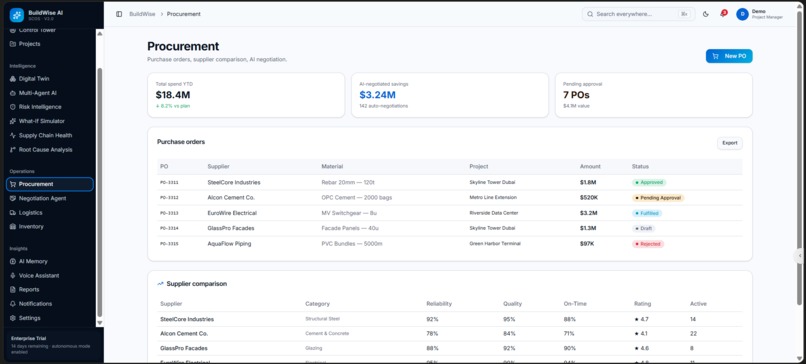Click the Procurement cart icon in sidebar
This screenshot has width=806, height=364.
pyautogui.click(x=13, y=184)
